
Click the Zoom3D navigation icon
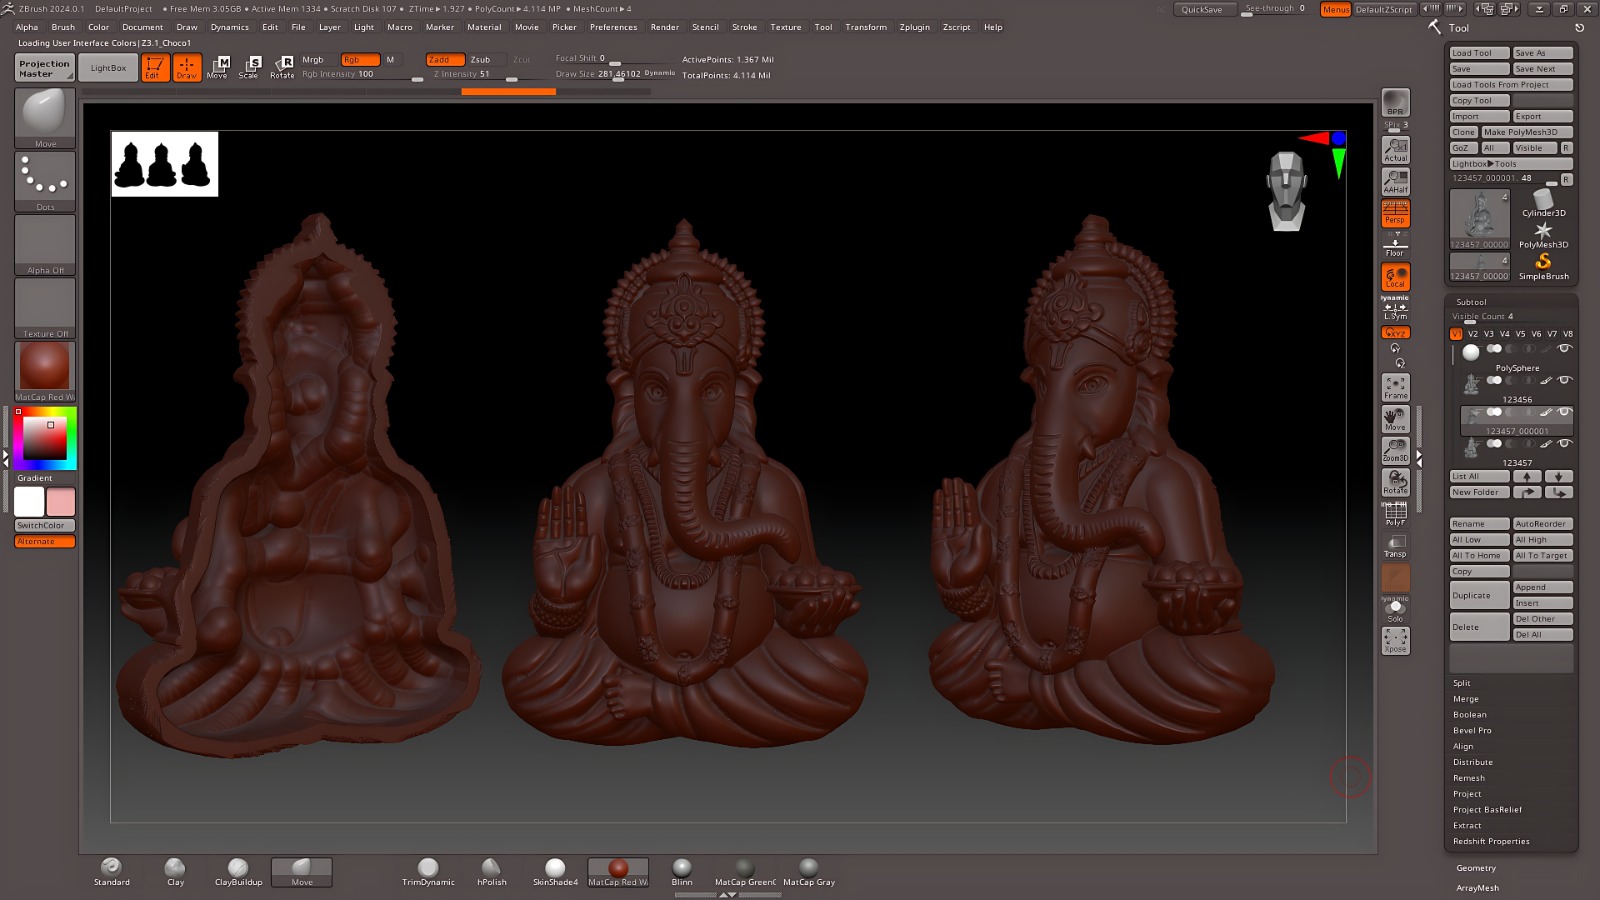1395,450
